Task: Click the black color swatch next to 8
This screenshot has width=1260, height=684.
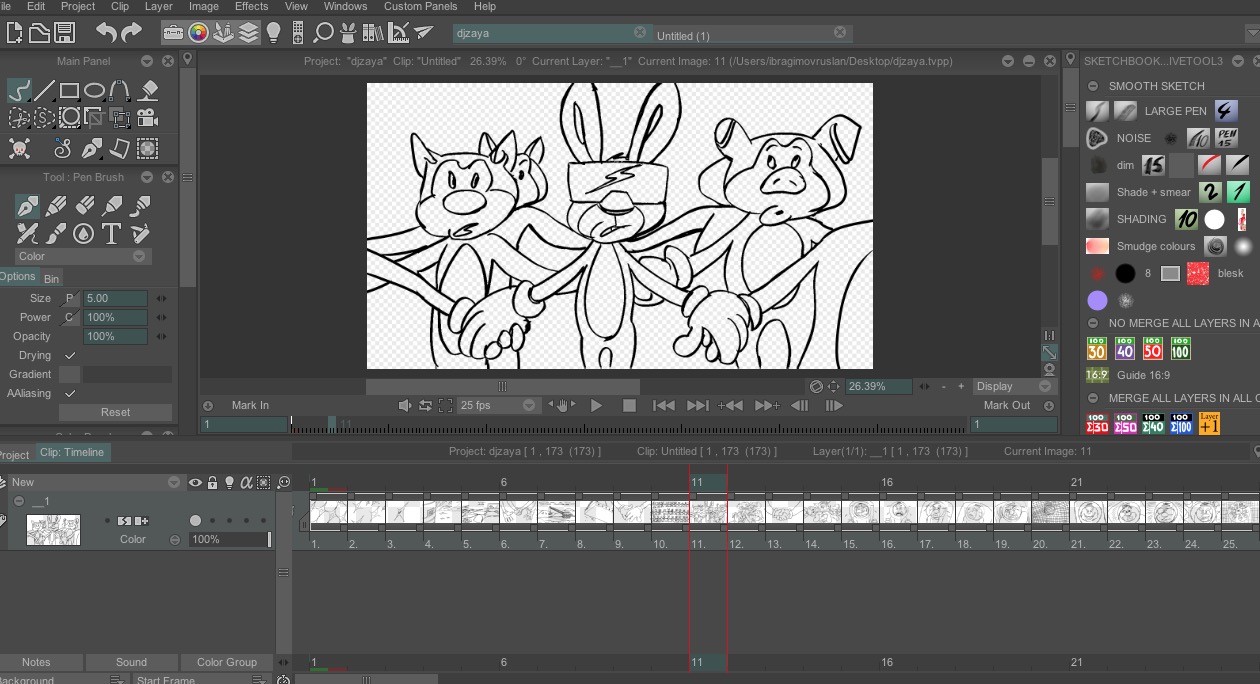Action: point(1125,273)
